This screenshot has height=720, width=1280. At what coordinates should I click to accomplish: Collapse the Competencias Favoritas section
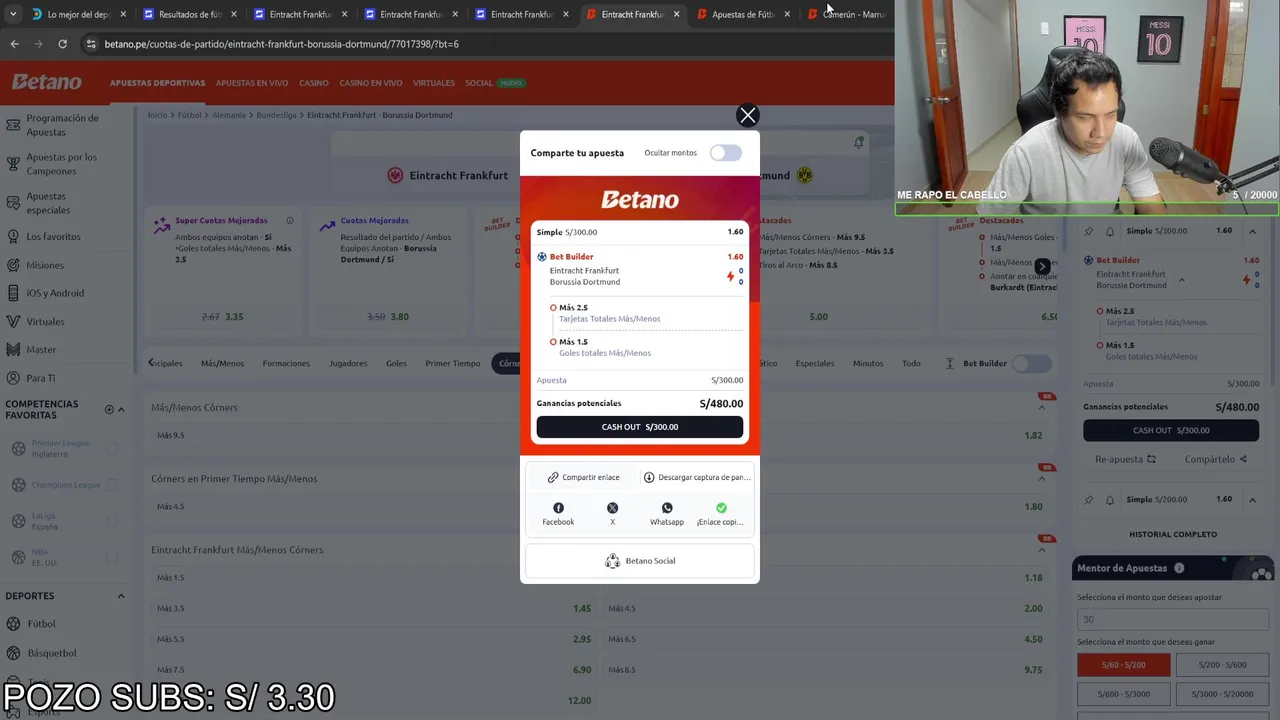(x=121, y=409)
